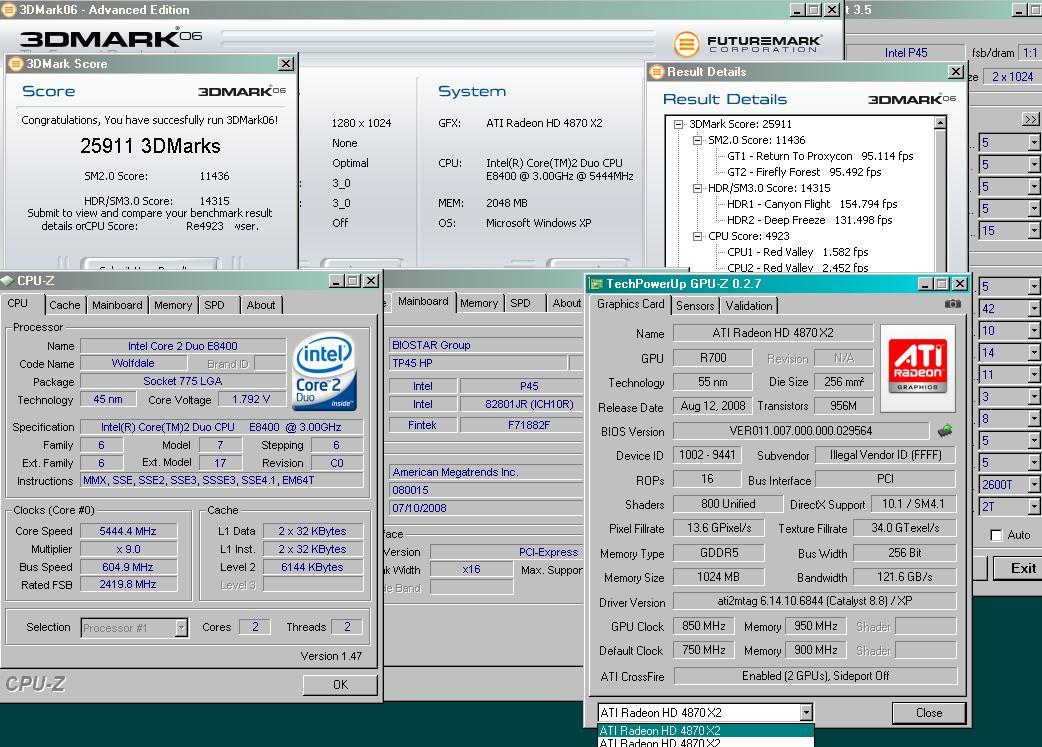1042x747 pixels.
Task: Click the Intel Core 2 Duo logo
Action: (x=324, y=371)
